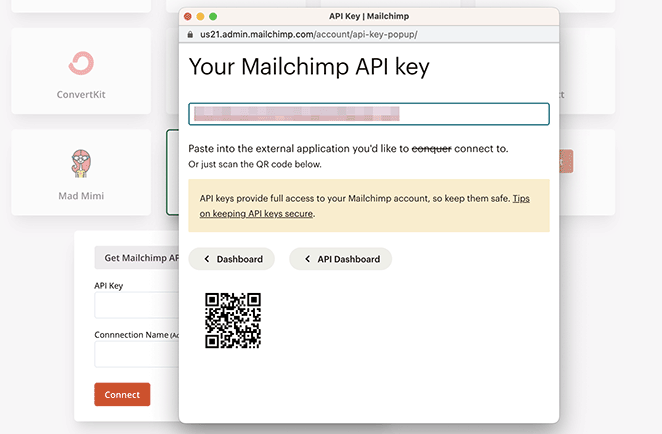Click the Connect button

[x=122, y=394]
